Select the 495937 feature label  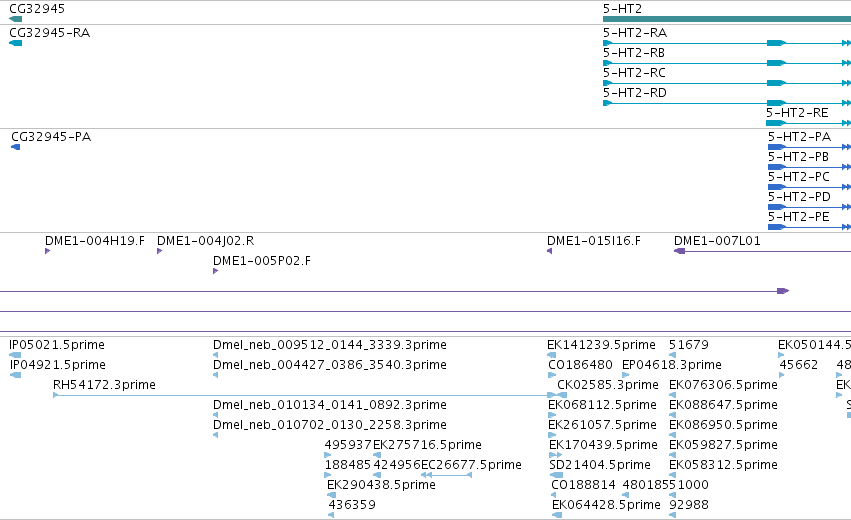click(x=348, y=445)
